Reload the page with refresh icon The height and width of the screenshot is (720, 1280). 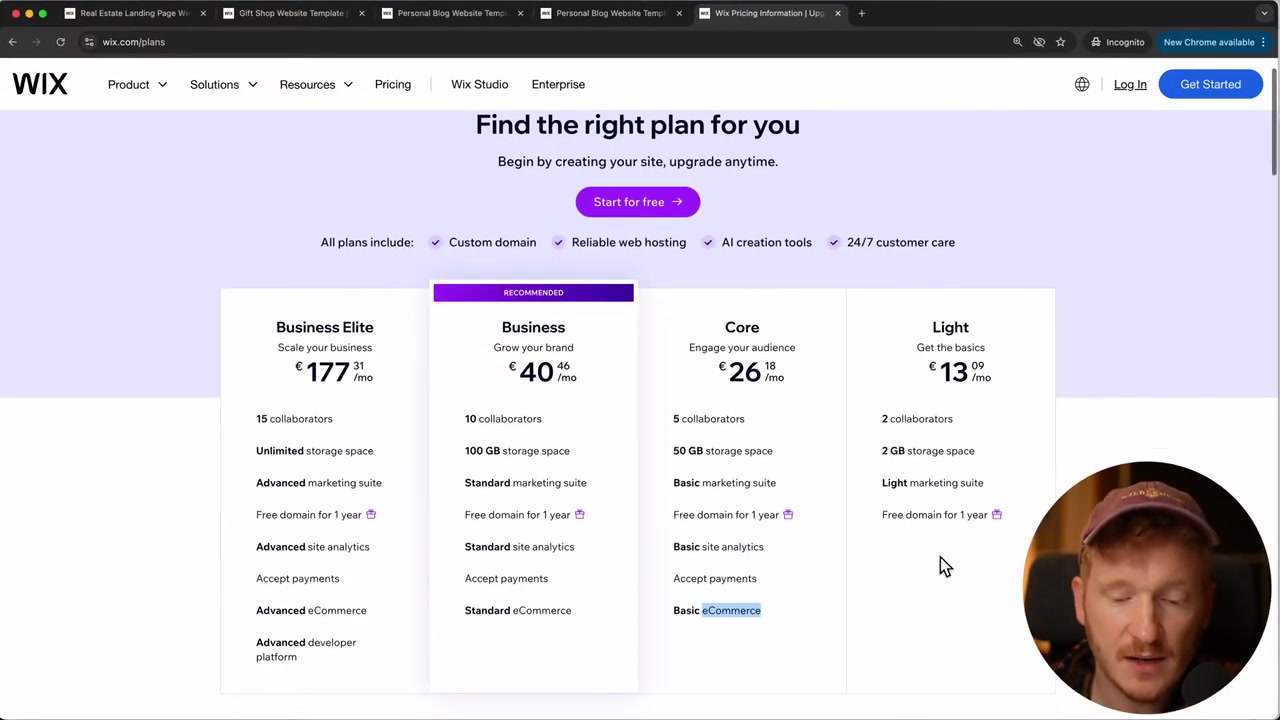(60, 42)
